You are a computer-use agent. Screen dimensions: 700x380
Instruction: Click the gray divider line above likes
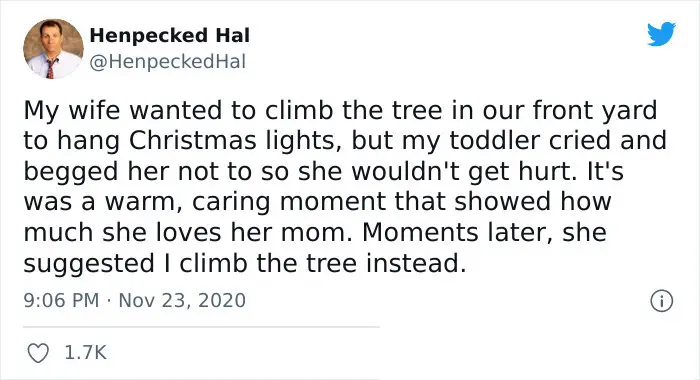(x=201, y=327)
